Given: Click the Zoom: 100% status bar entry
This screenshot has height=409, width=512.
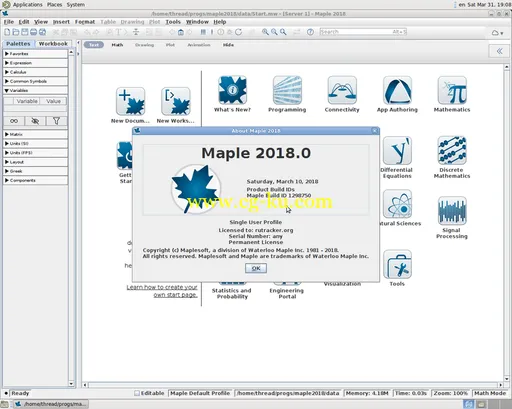Looking at the screenshot, I should (x=451, y=393).
